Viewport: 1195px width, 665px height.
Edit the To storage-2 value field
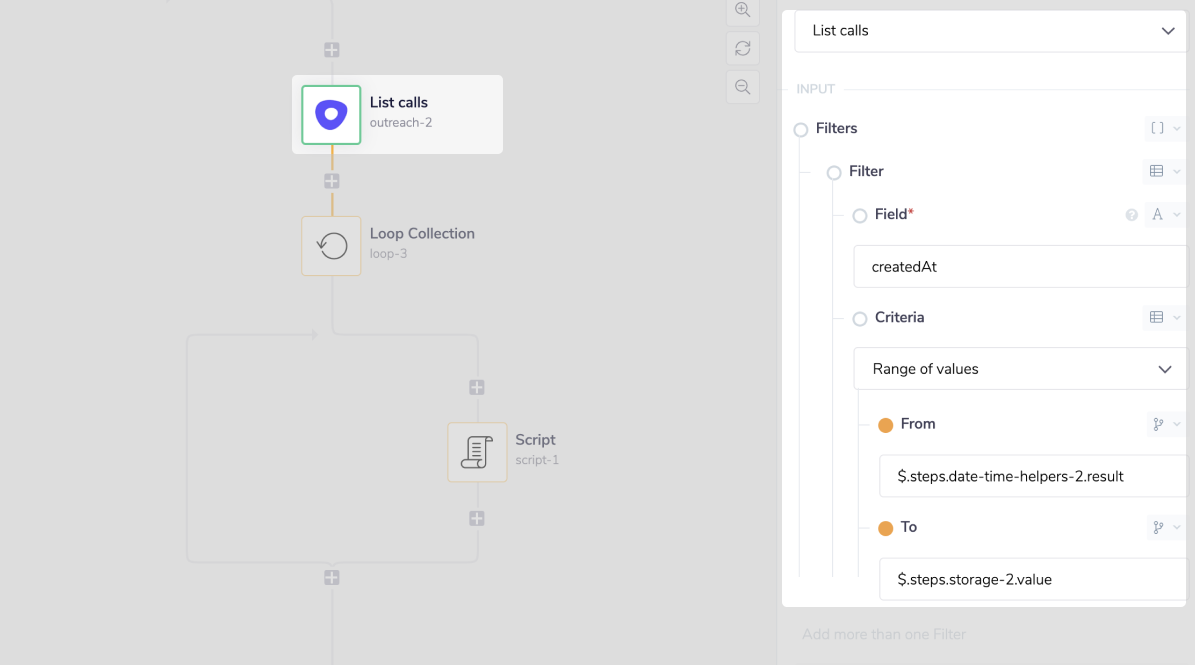[x=1032, y=579]
